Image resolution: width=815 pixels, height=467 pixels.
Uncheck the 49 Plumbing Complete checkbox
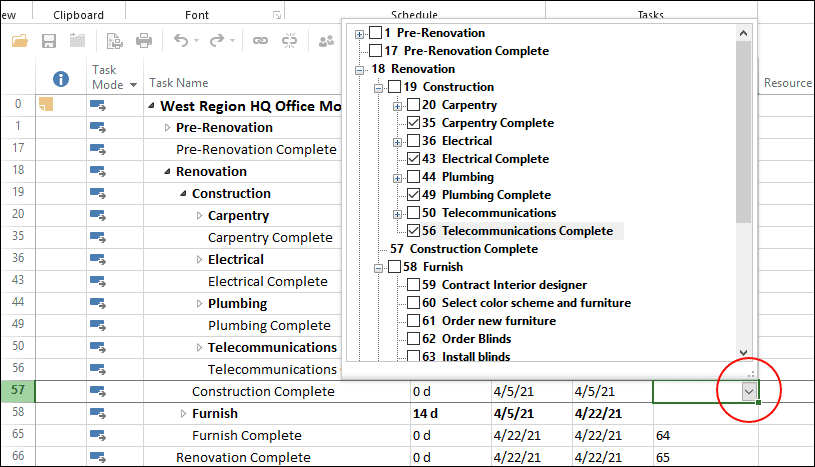pyautogui.click(x=413, y=194)
